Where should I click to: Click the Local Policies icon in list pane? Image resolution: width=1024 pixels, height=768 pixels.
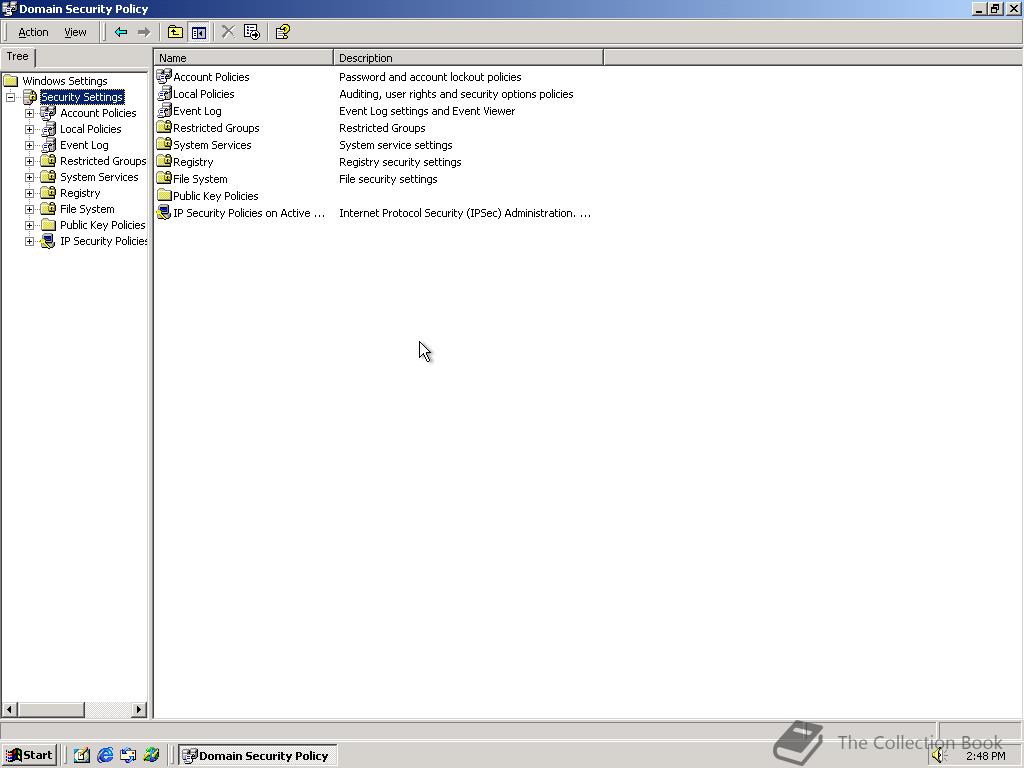(x=164, y=93)
